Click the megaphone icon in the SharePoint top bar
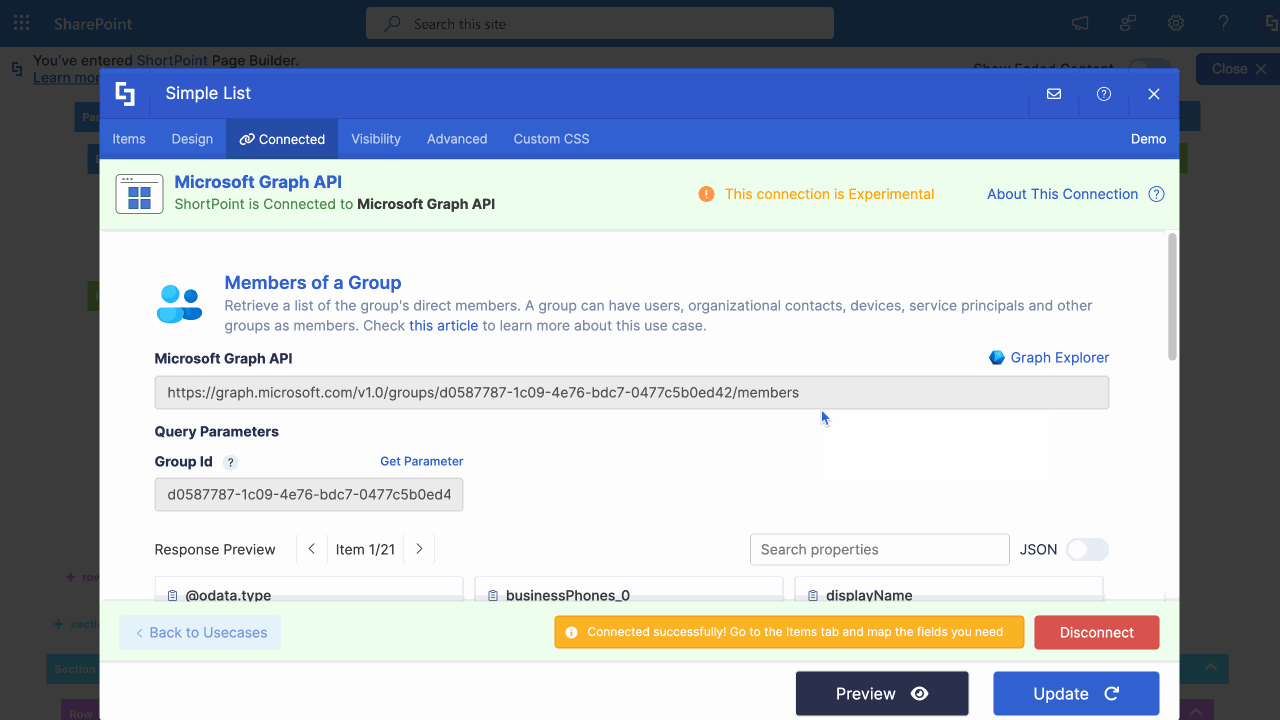Screen dimensions: 1280x720 pos(1080,23)
